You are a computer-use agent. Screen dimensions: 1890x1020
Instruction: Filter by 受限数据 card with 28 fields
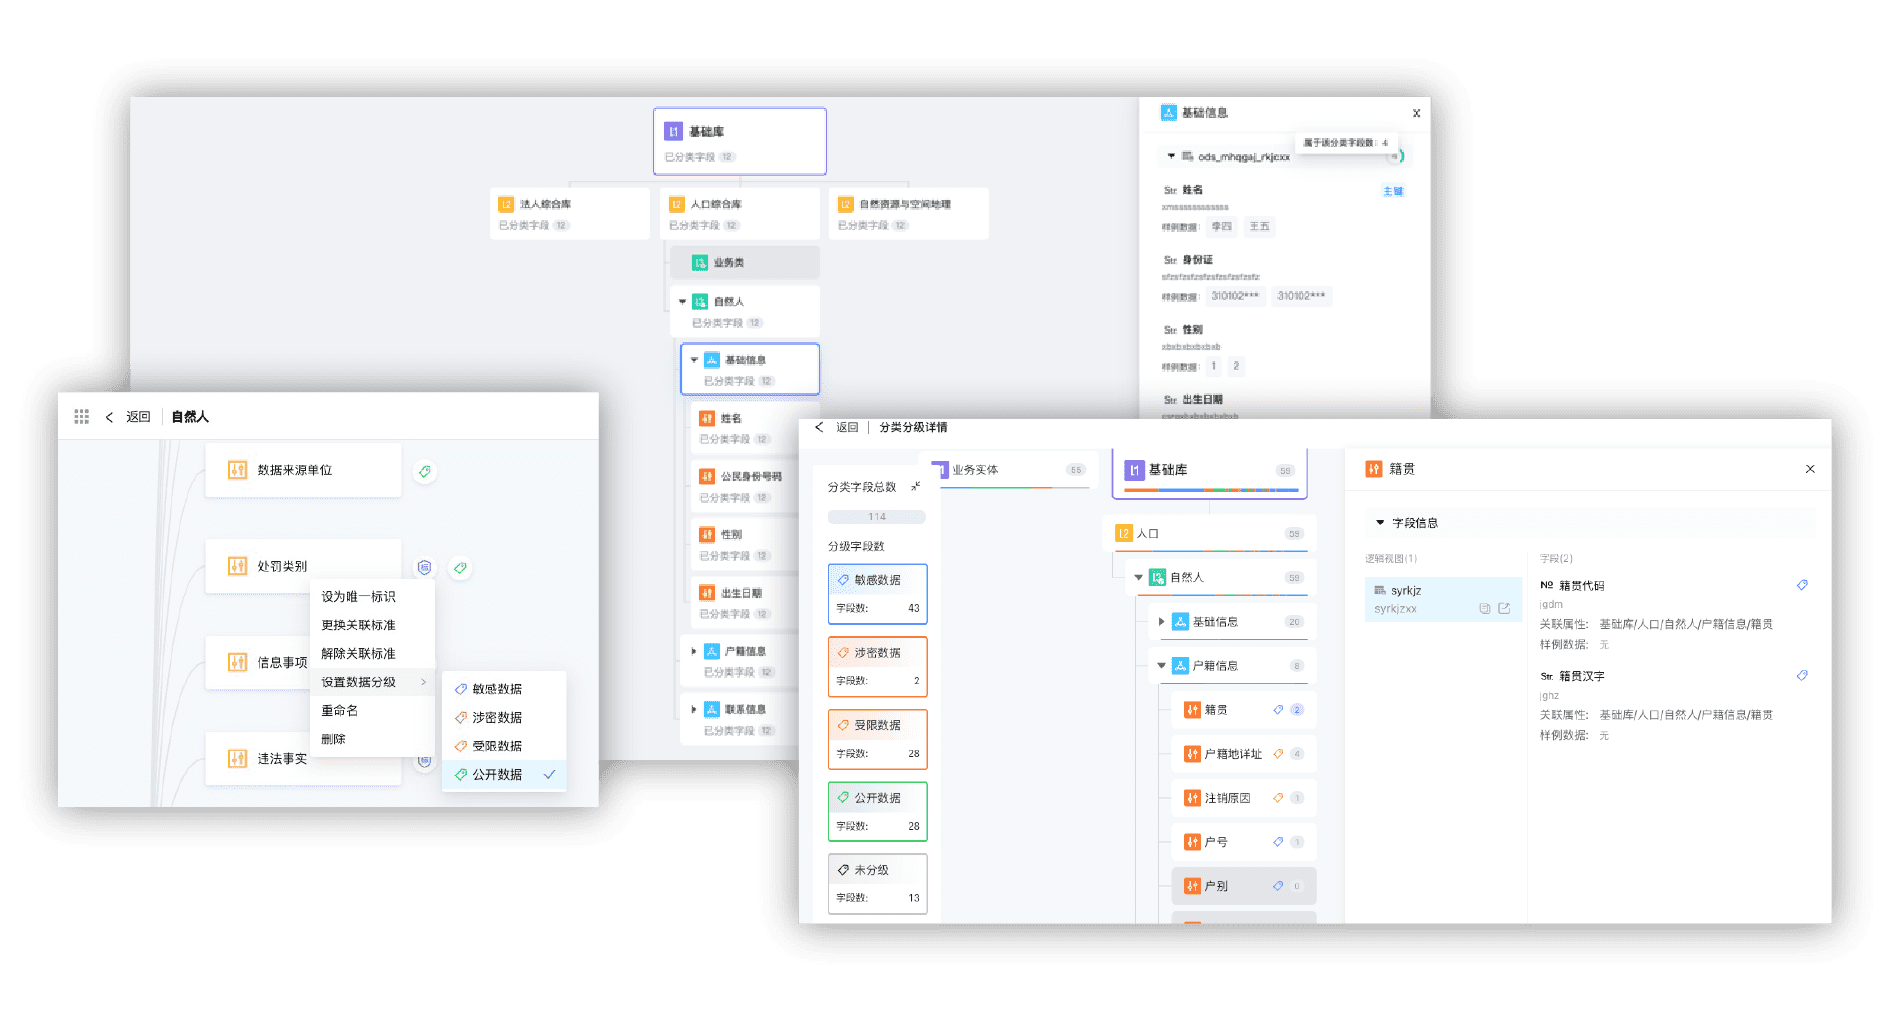[877, 739]
